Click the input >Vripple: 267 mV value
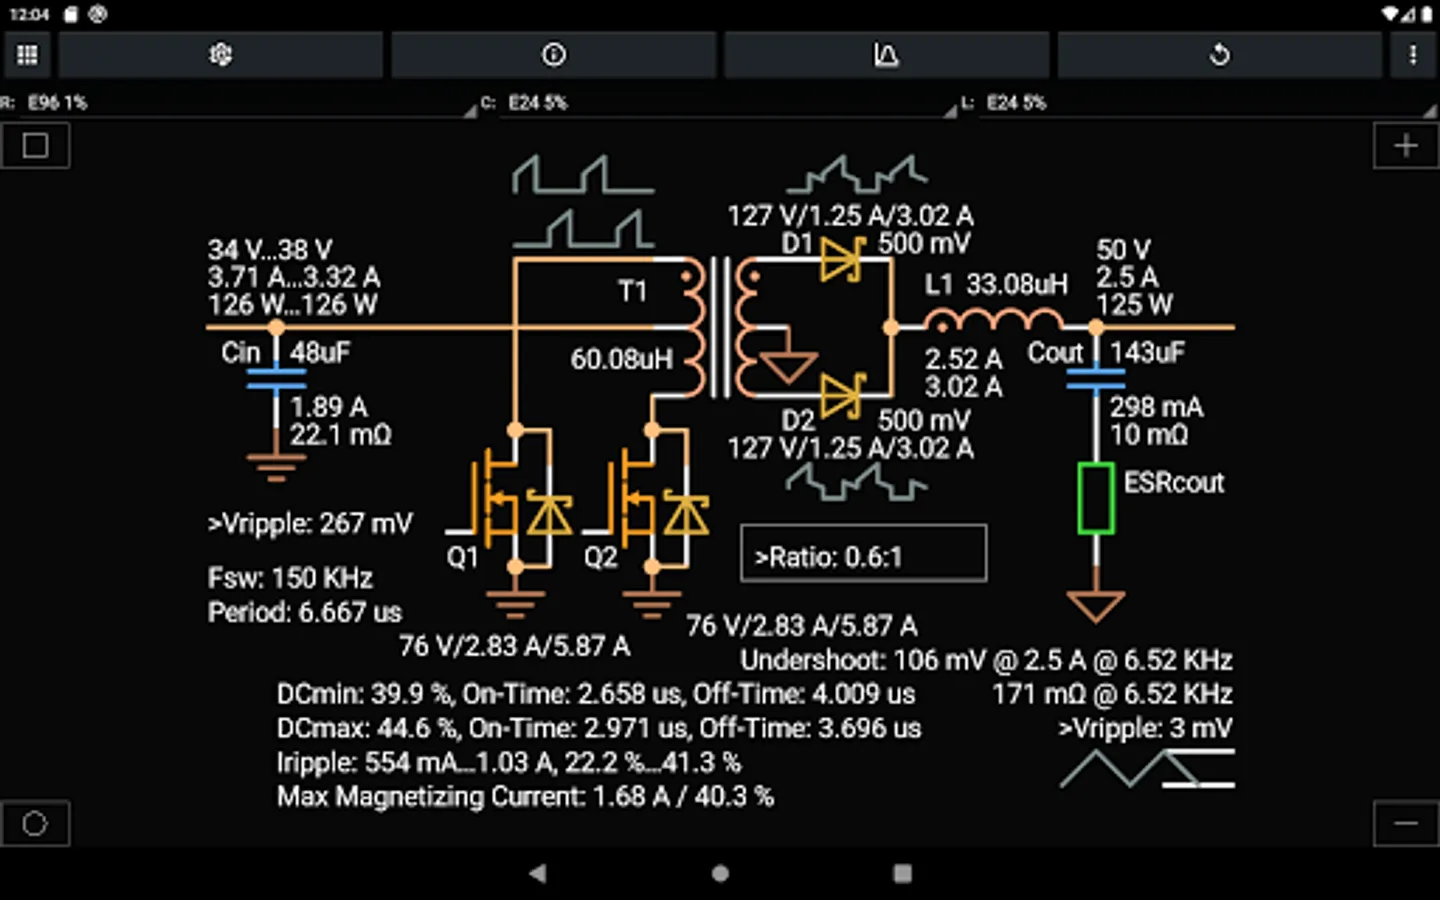 tap(310, 524)
